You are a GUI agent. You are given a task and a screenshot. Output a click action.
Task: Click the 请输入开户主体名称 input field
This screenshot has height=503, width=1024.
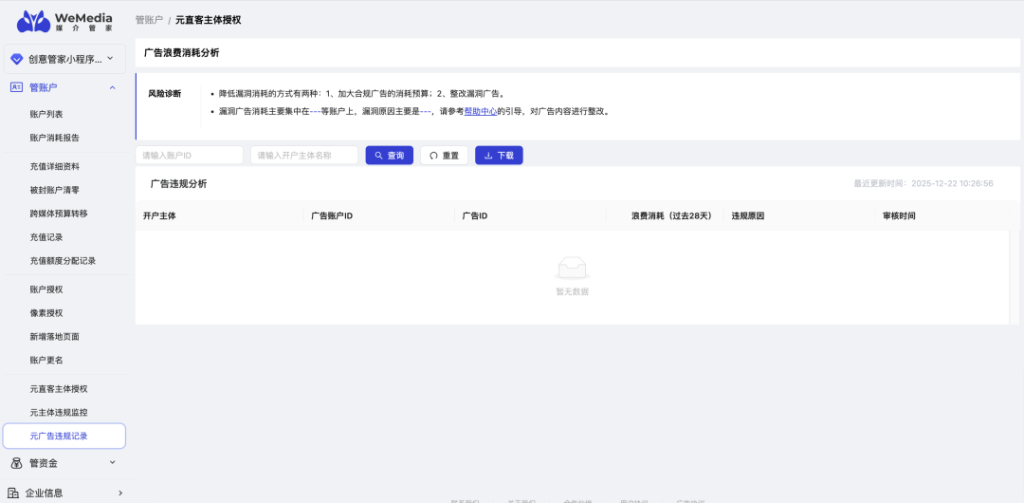coord(304,155)
